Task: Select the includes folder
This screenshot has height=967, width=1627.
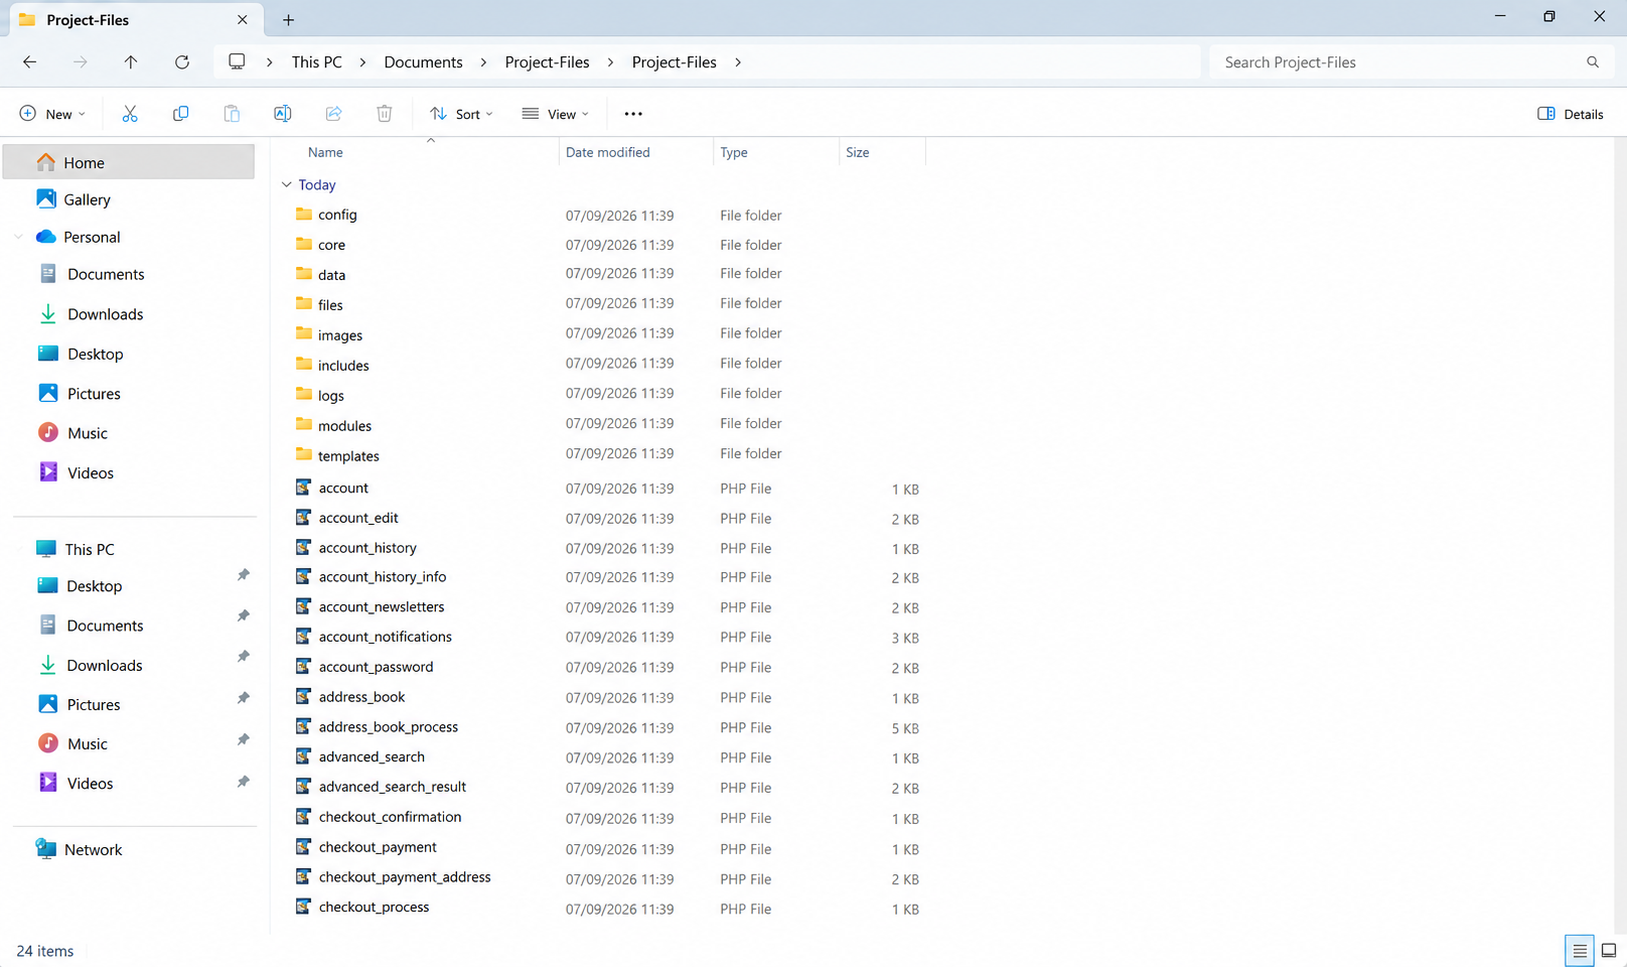Action: click(x=343, y=366)
